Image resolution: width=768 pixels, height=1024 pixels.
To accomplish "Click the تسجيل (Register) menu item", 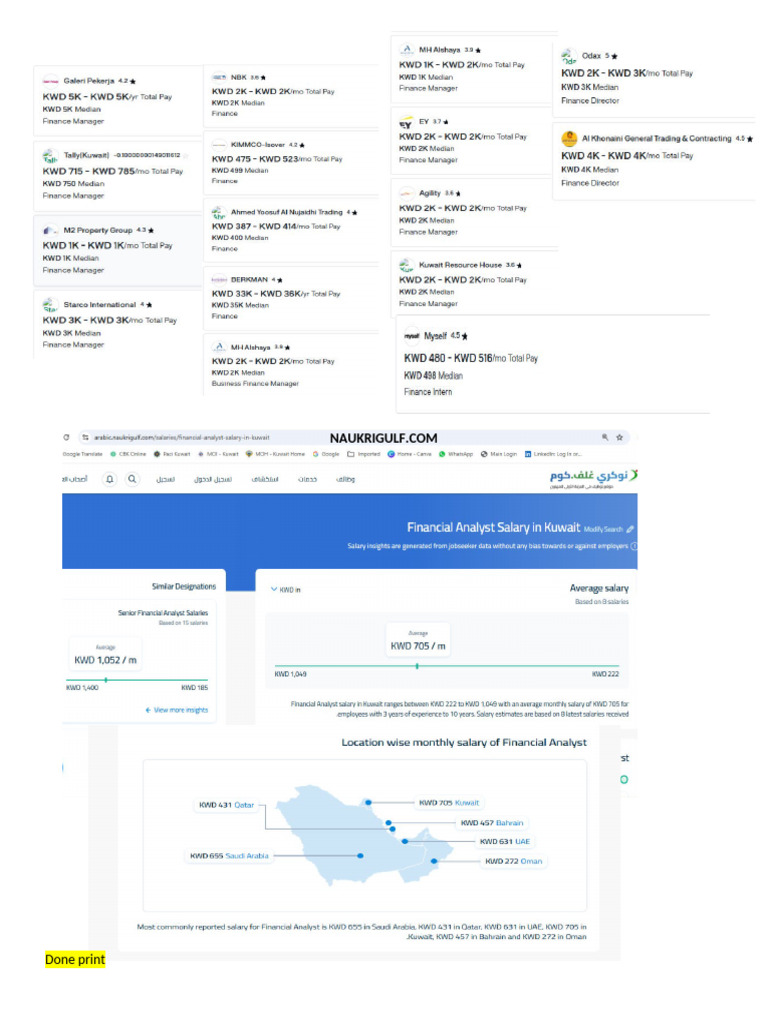I will [165, 479].
